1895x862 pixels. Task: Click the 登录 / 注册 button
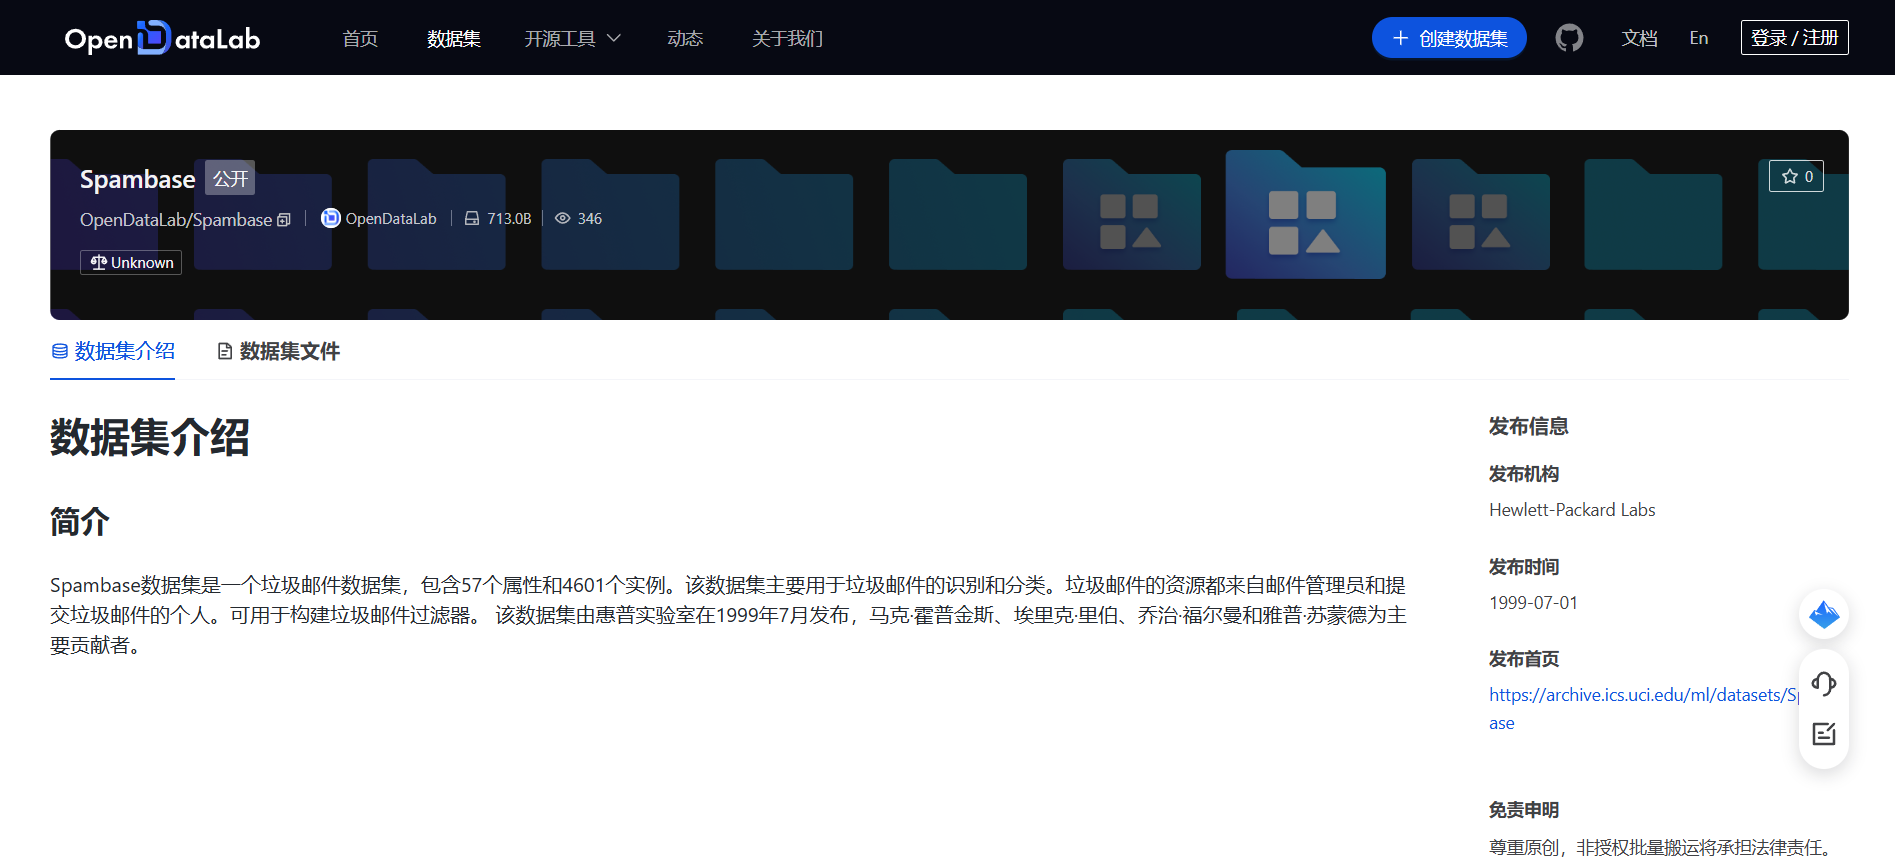click(x=1794, y=37)
